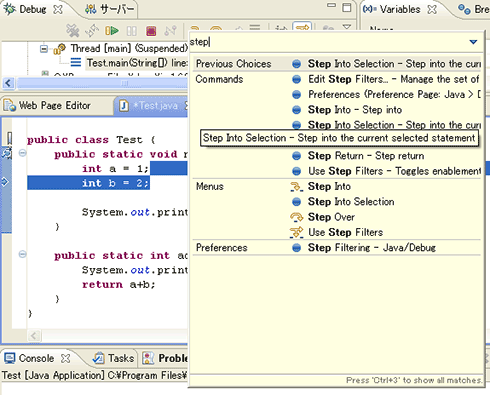Open the Web Page Editor tab
The height and width of the screenshot is (395, 490).
[x=47, y=106]
